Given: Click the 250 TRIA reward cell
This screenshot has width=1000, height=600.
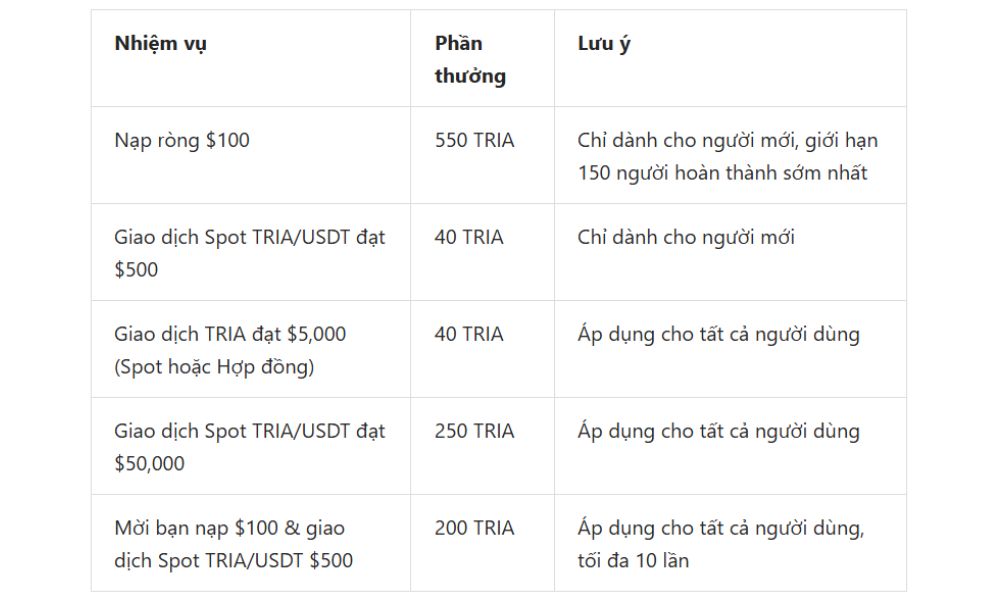Looking at the screenshot, I should coord(474,431).
